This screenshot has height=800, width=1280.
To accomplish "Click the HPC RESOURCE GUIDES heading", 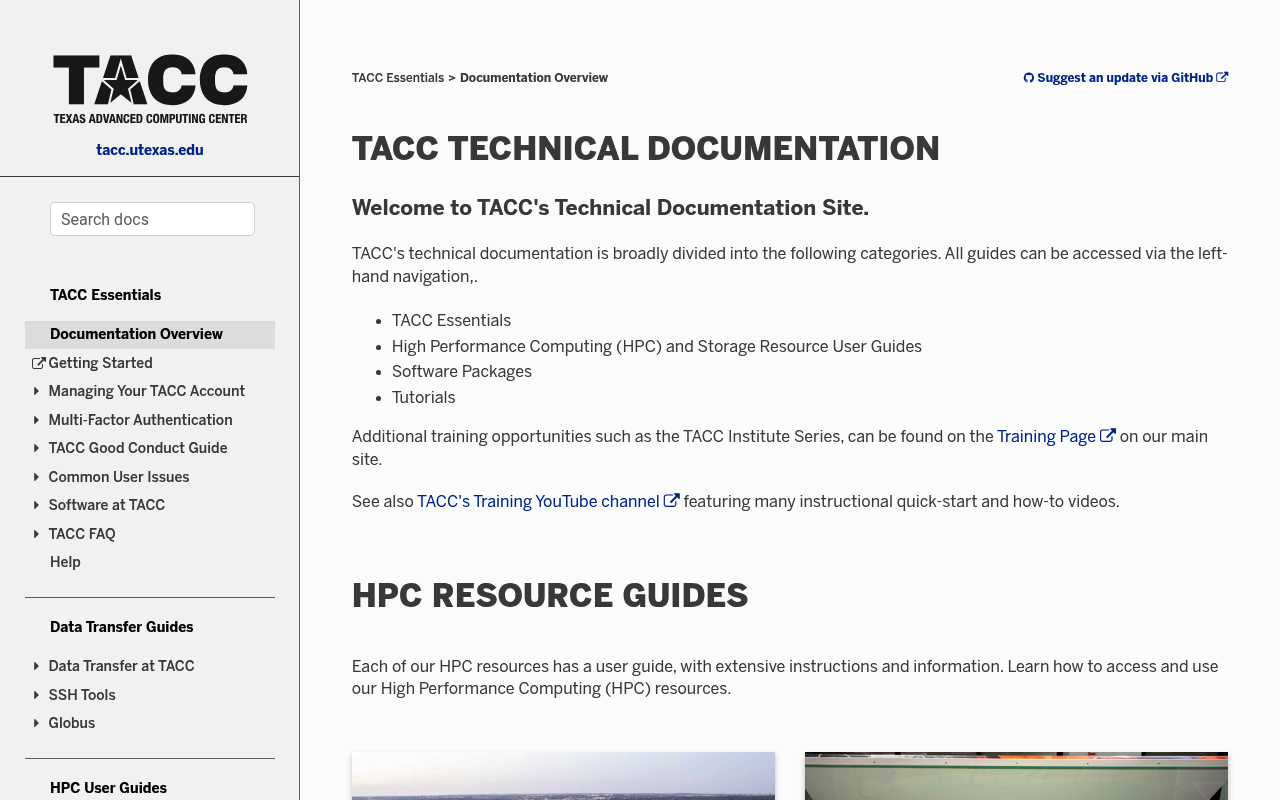I will click(x=550, y=596).
